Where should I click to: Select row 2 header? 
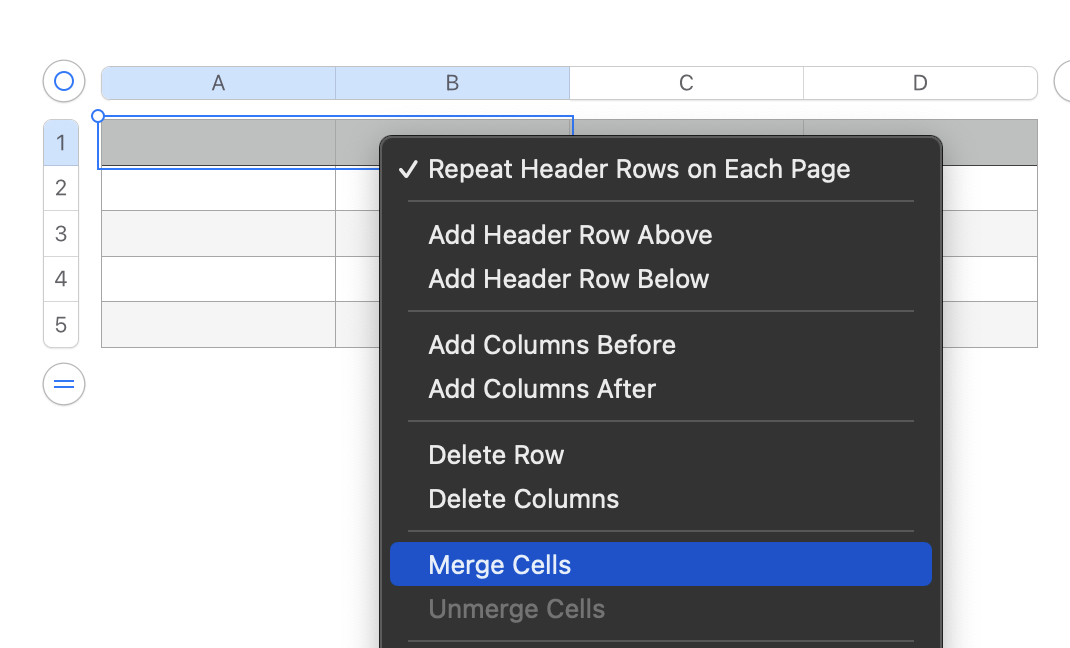(x=61, y=188)
